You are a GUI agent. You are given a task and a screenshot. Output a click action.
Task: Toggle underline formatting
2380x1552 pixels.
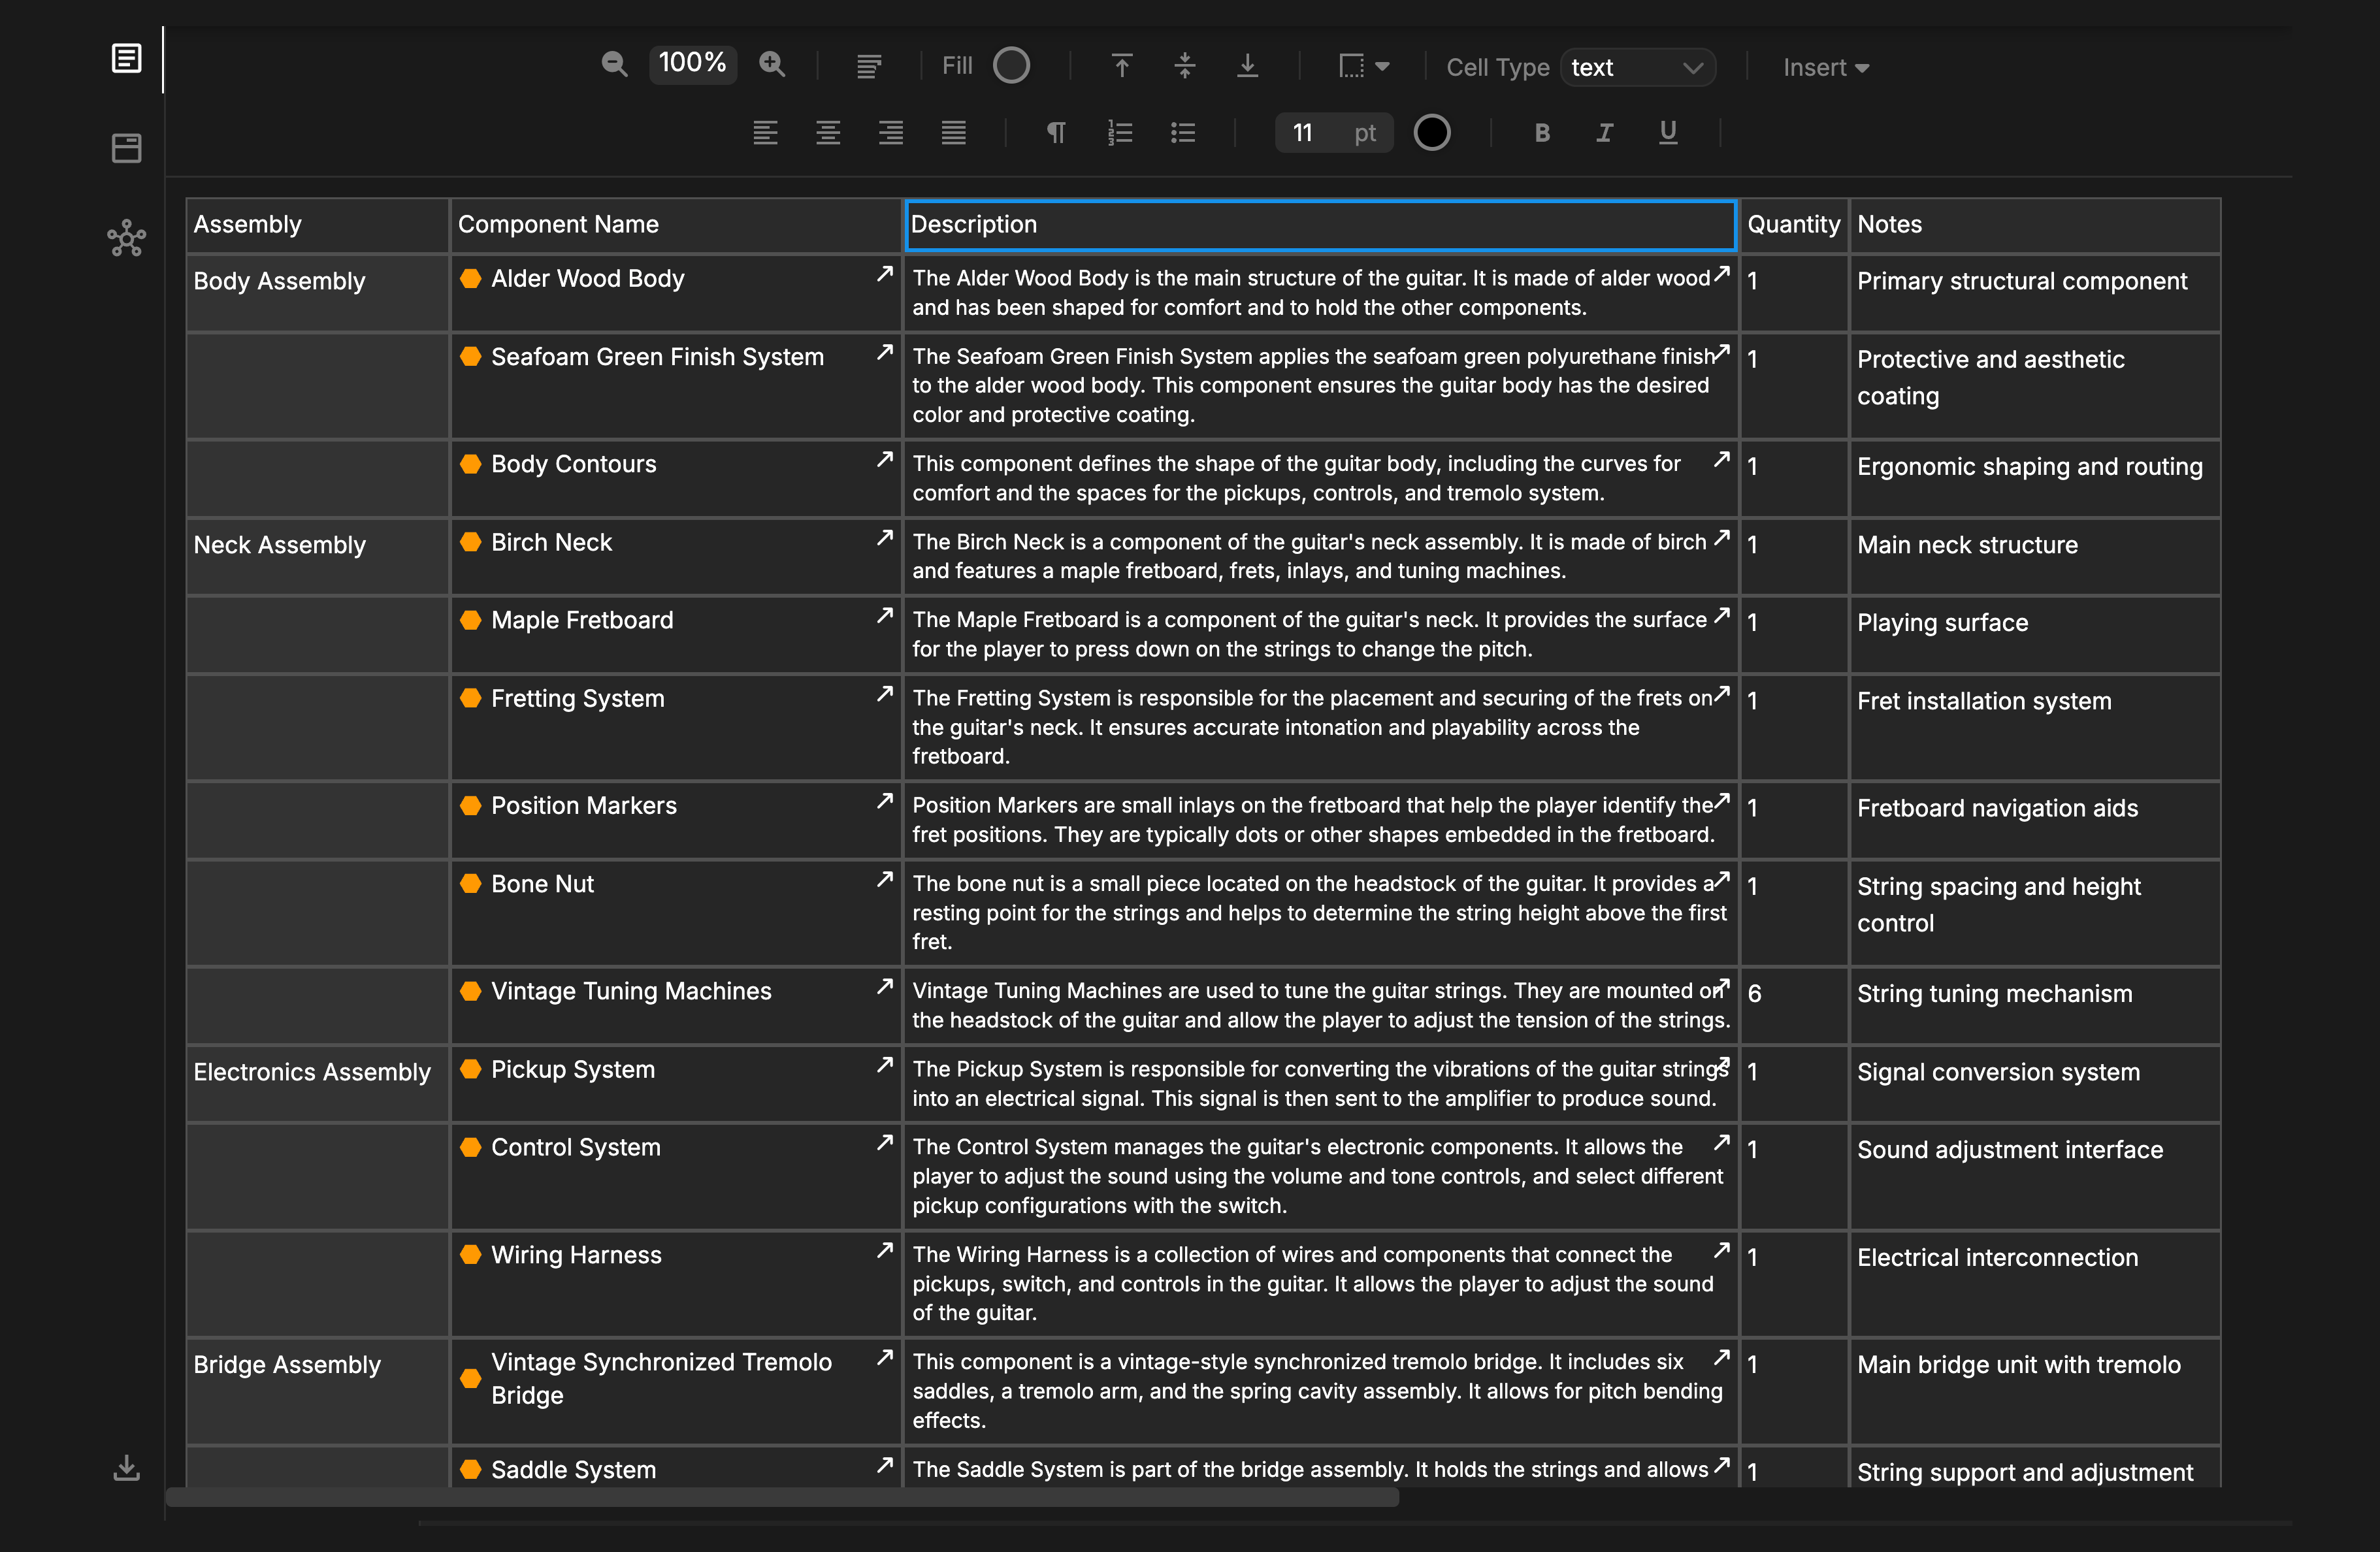point(1668,133)
